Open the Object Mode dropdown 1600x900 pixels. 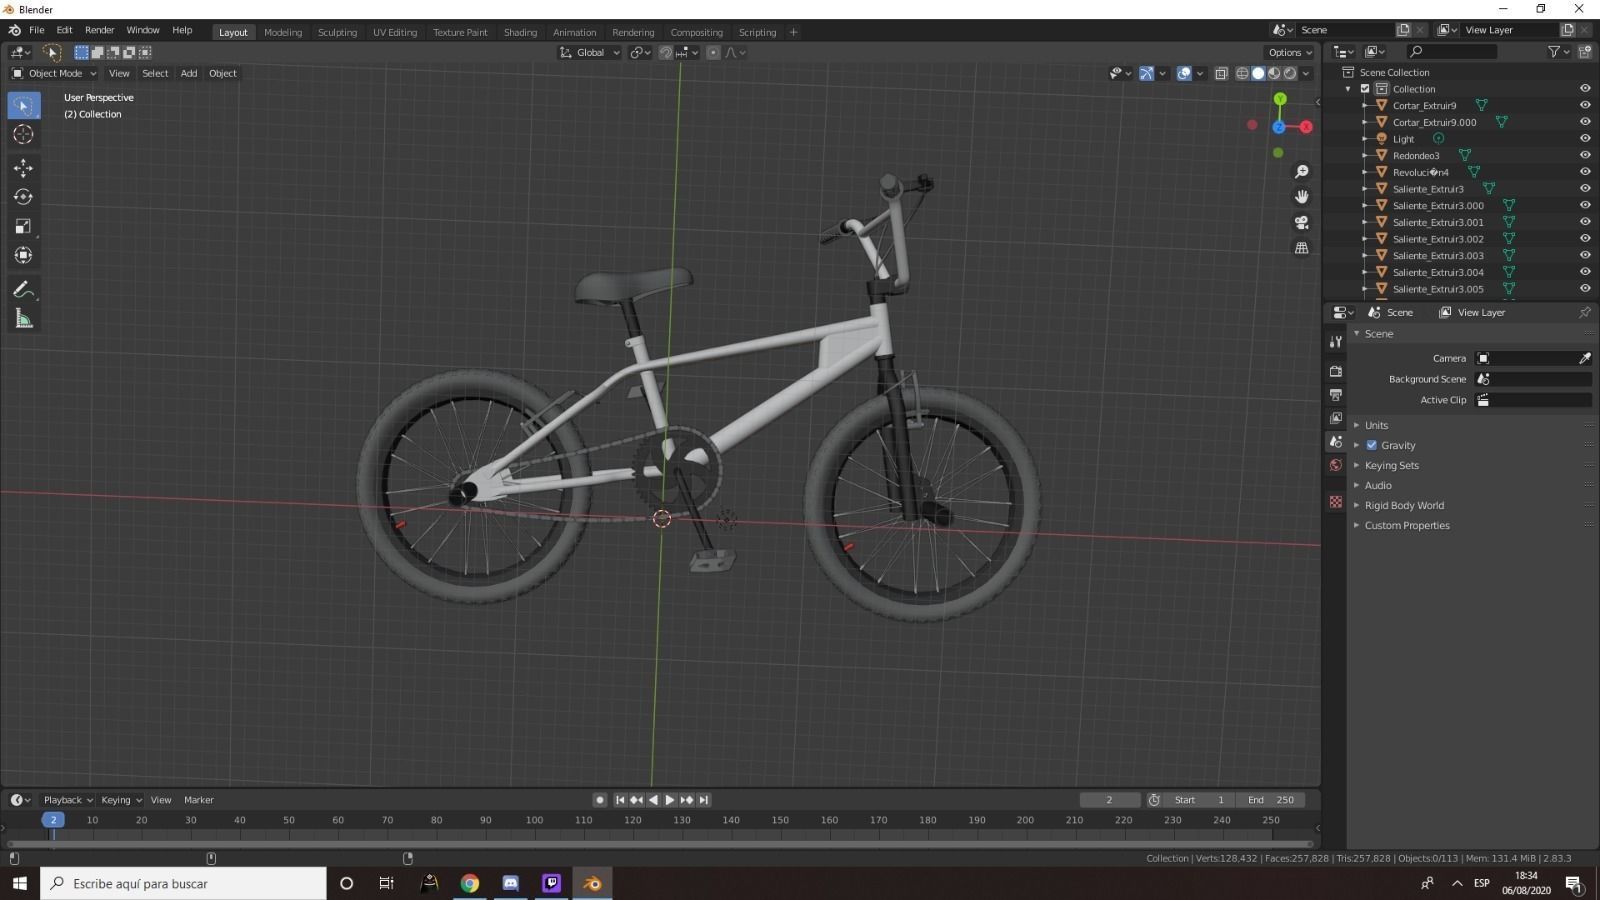point(54,73)
